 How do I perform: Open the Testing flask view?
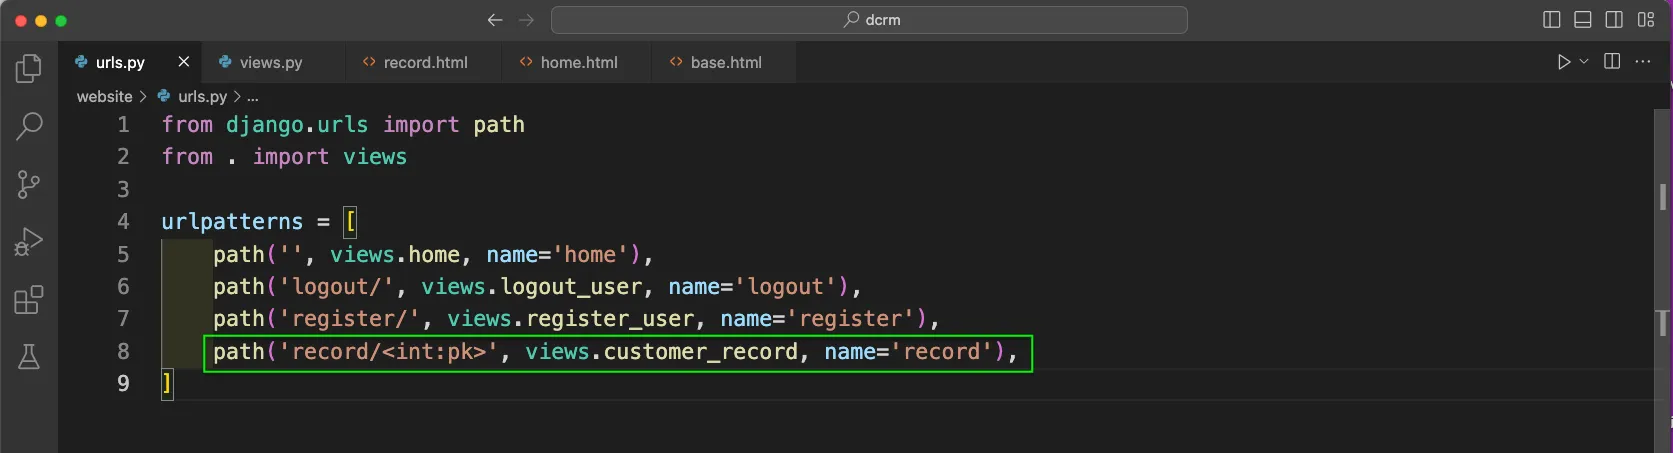point(29,357)
